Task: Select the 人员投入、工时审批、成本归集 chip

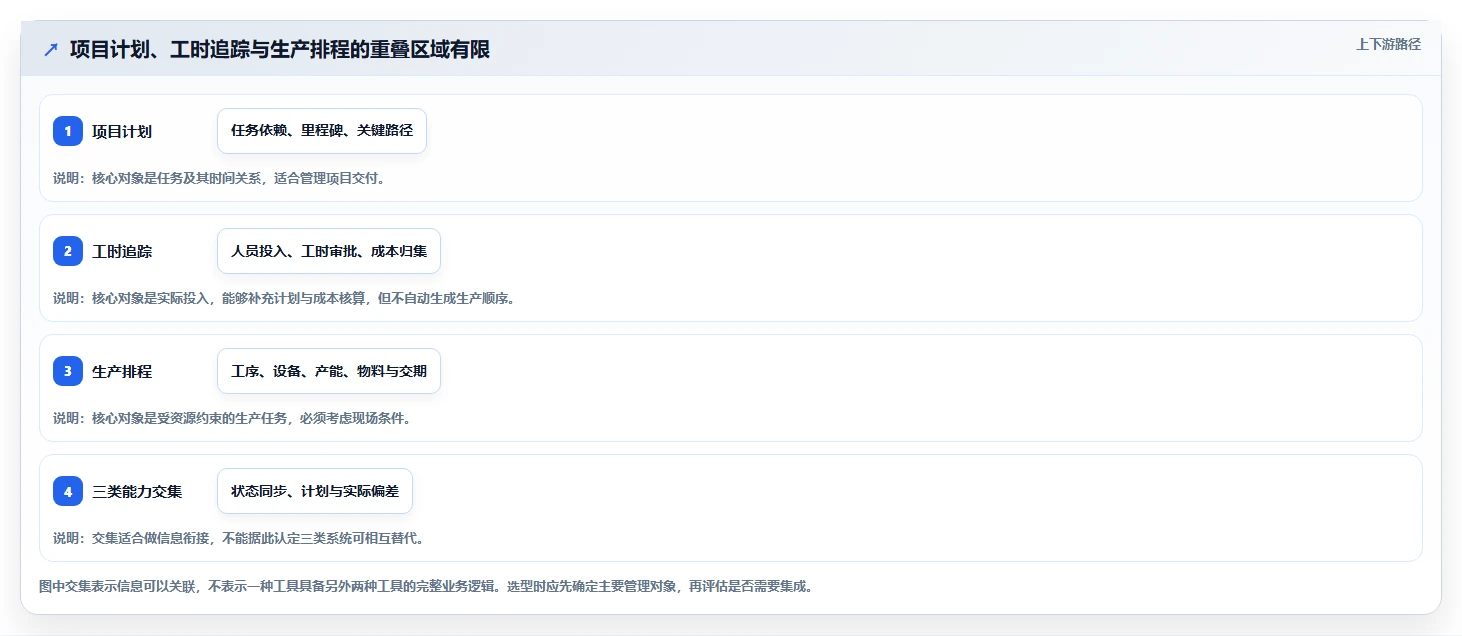Action: pos(329,251)
